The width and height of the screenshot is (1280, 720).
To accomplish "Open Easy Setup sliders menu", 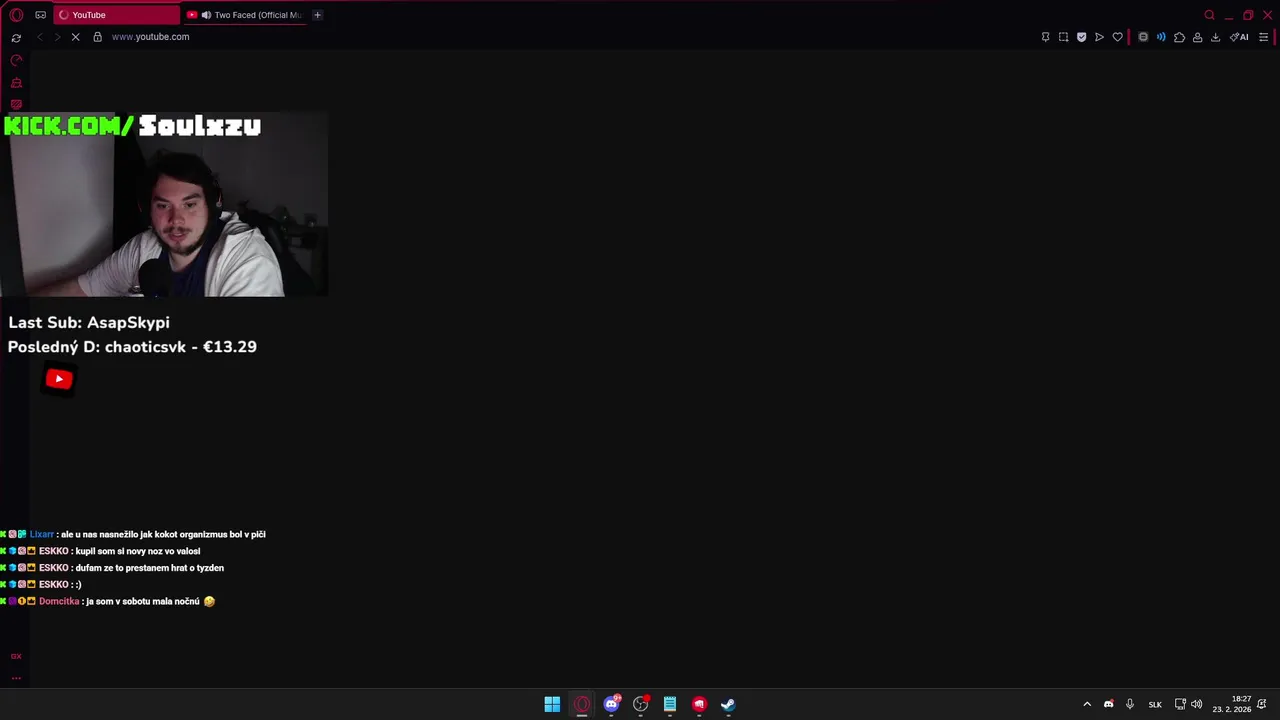I will pos(1263,37).
